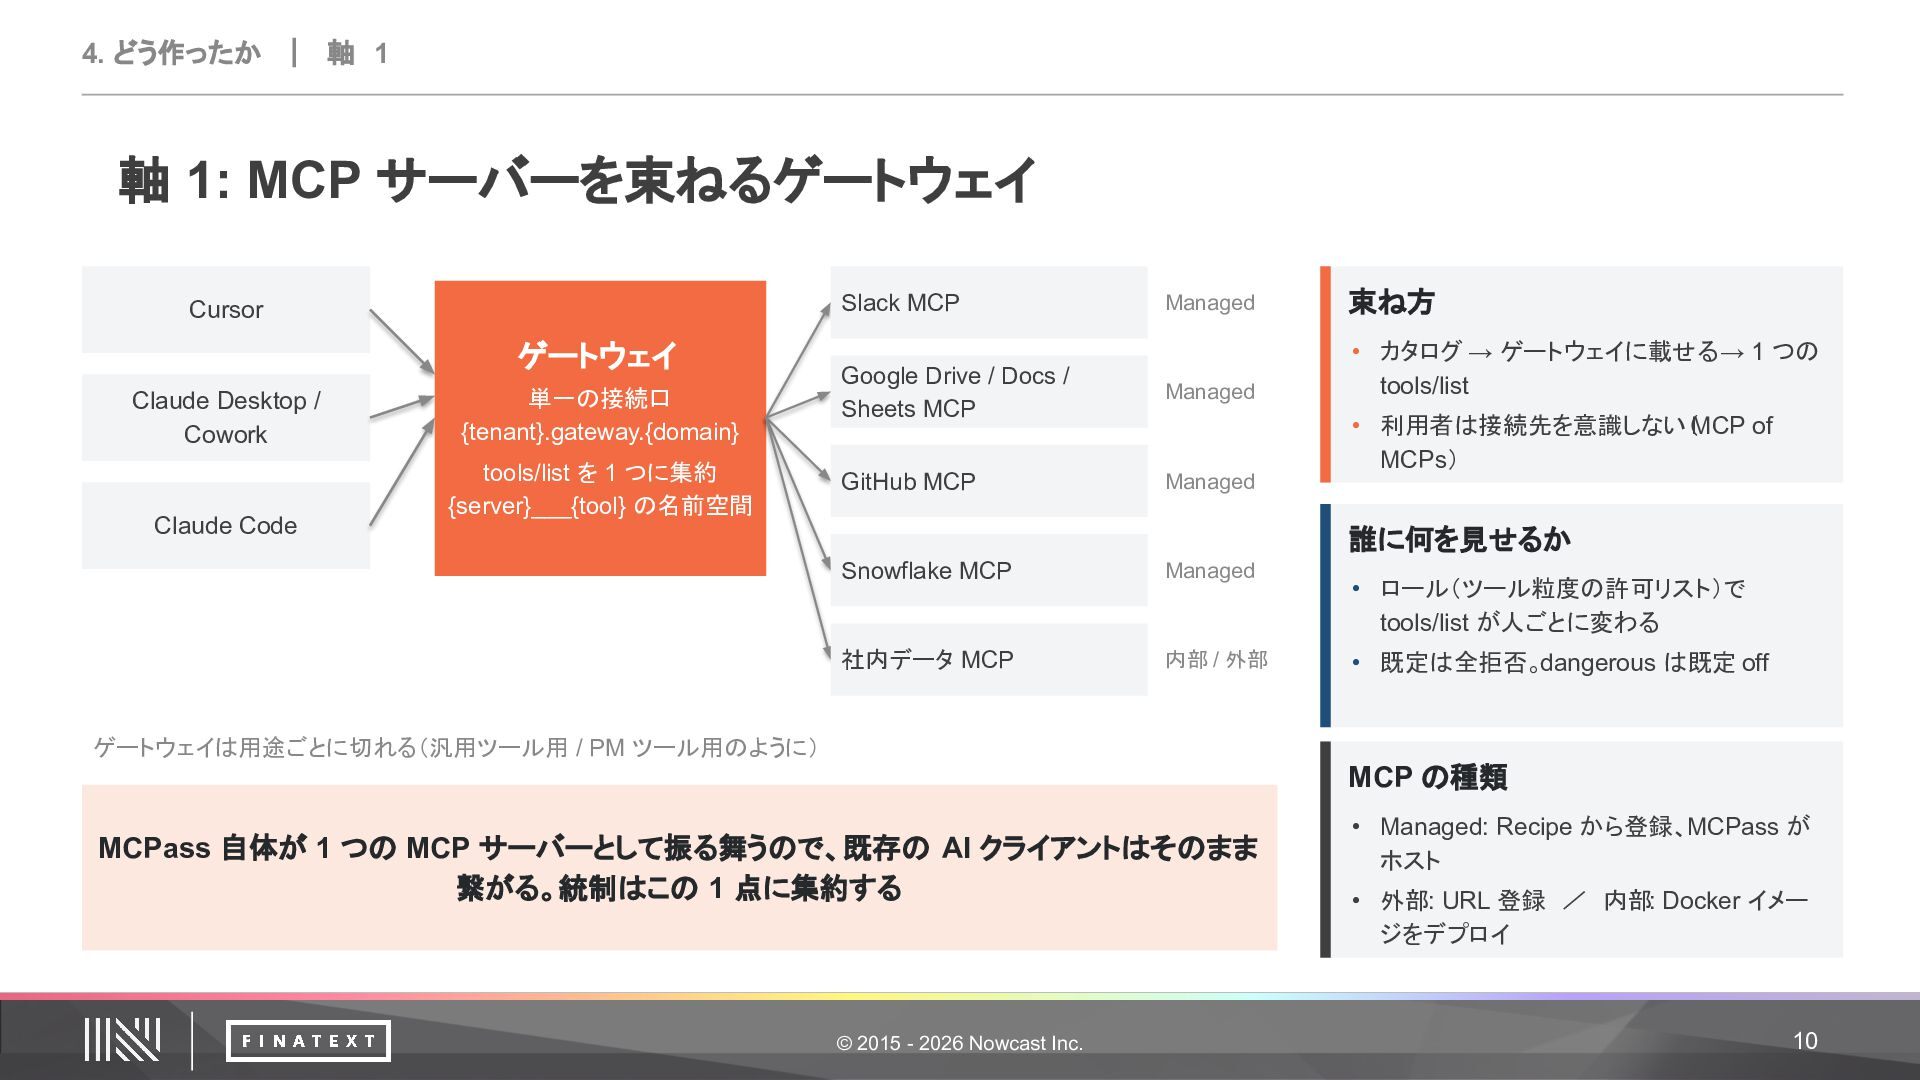This screenshot has width=1920, height=1080.
Task: Select the Claude Desktop / Cowork box
Action: pyautogui.click(x=226, y=417)
